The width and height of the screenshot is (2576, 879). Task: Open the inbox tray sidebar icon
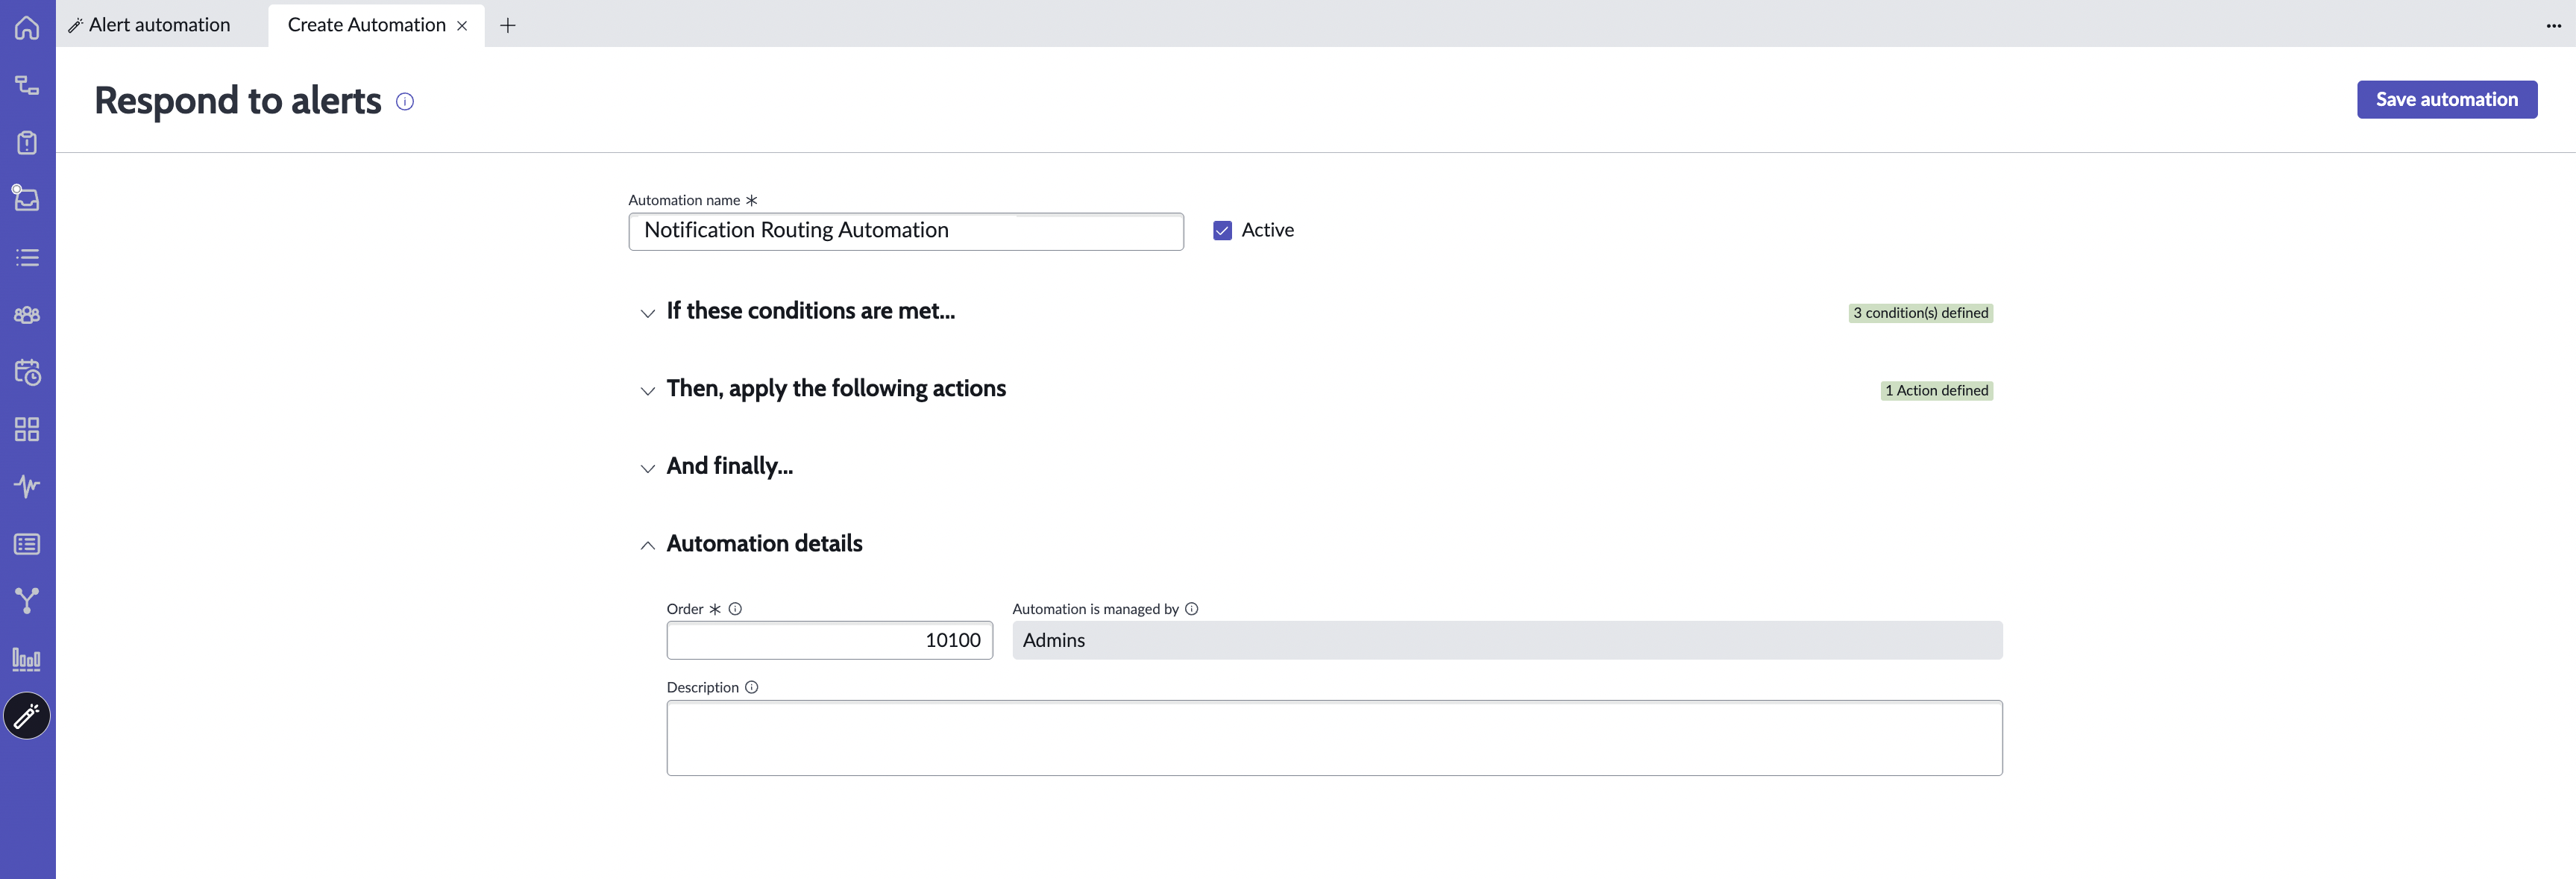coord(27,198)
